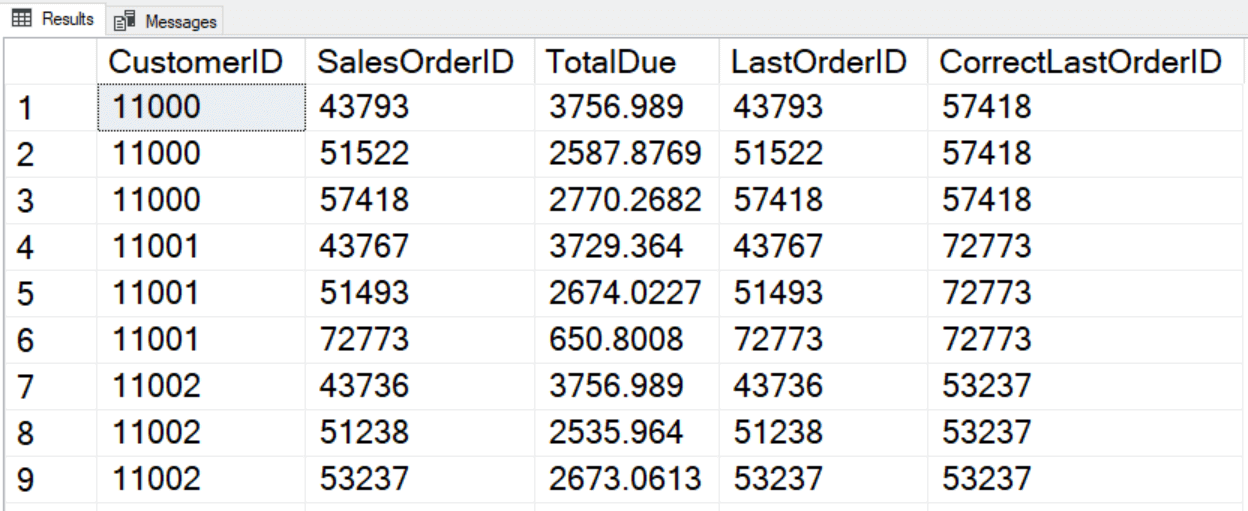This screenshot has width=1248, height=511.
Task: Click SalesOrderID cell 53237 in row 9
Action: (x=364, y=478)
